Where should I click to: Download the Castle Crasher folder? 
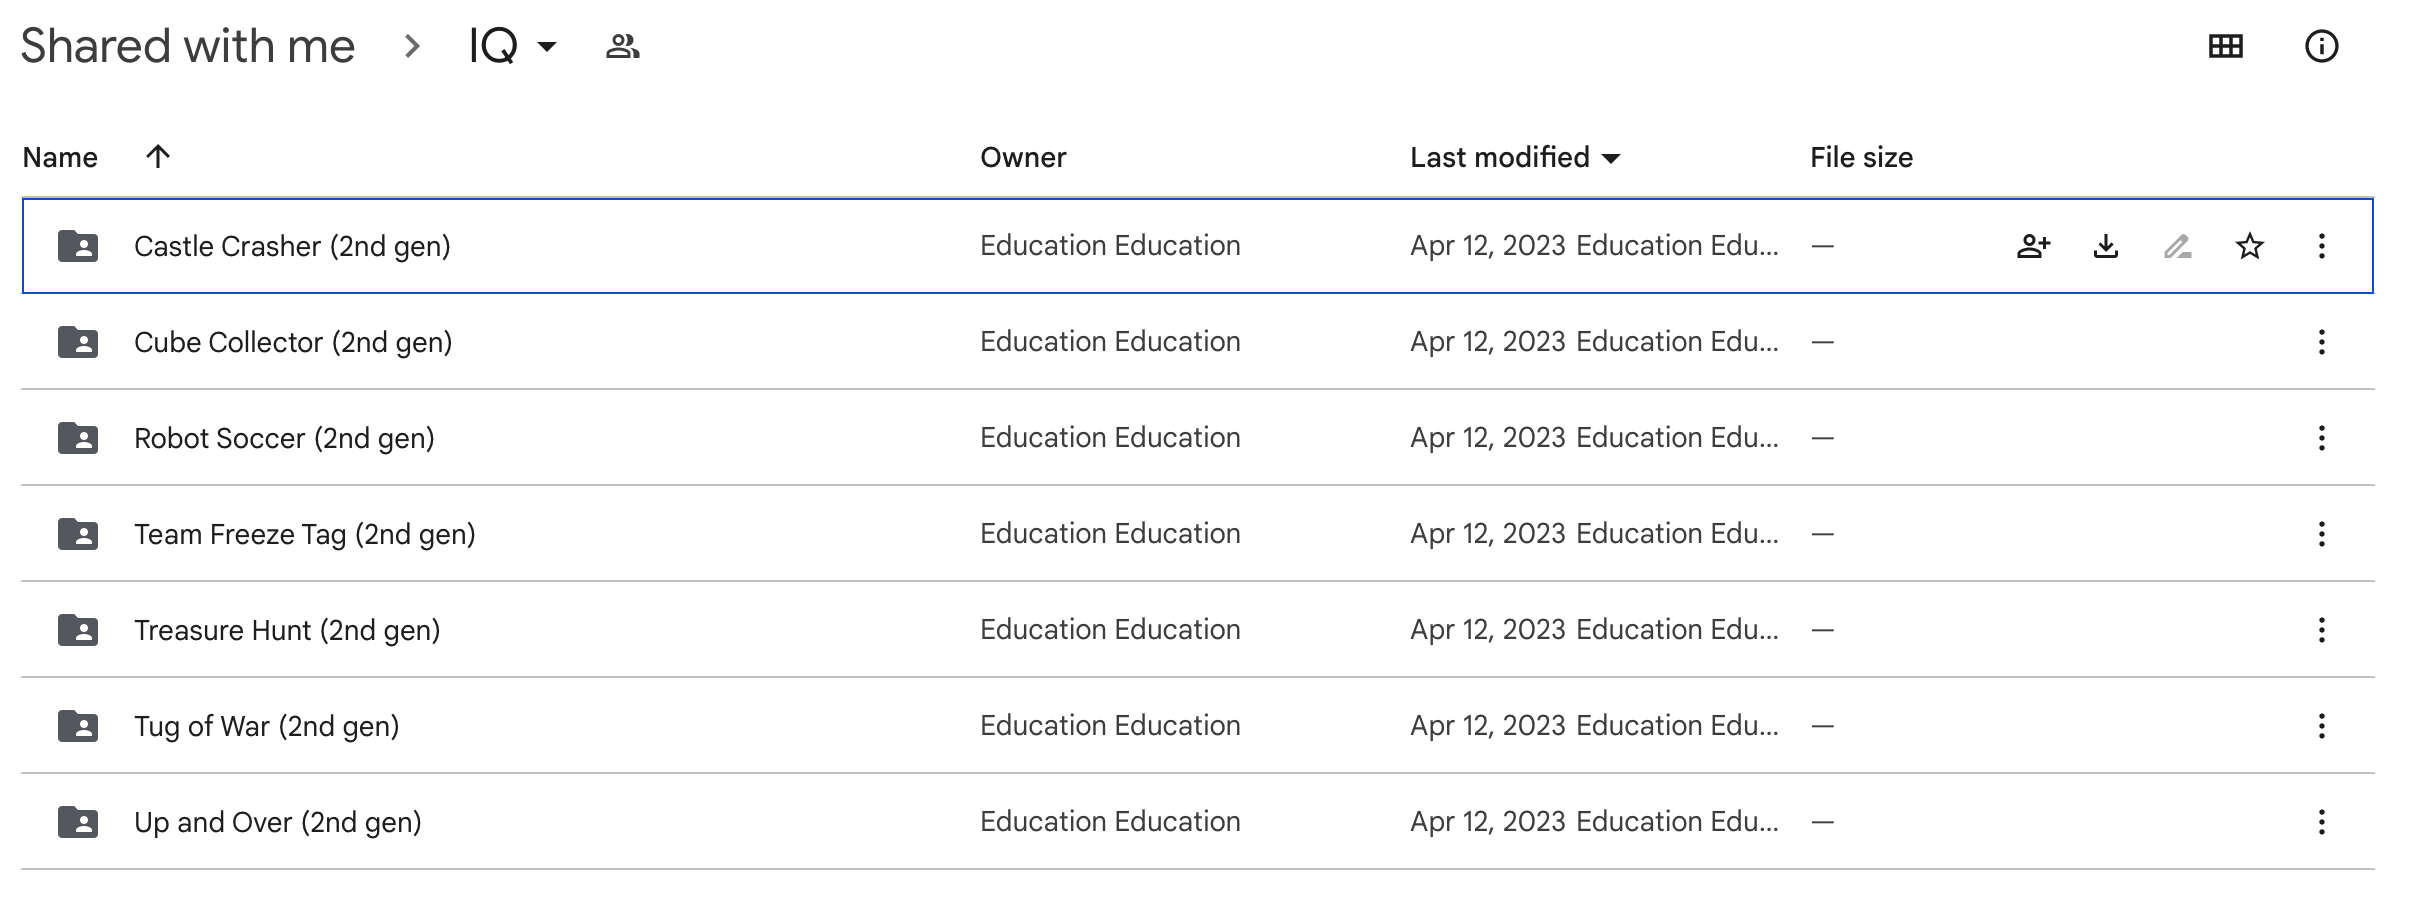(2105, 246)
